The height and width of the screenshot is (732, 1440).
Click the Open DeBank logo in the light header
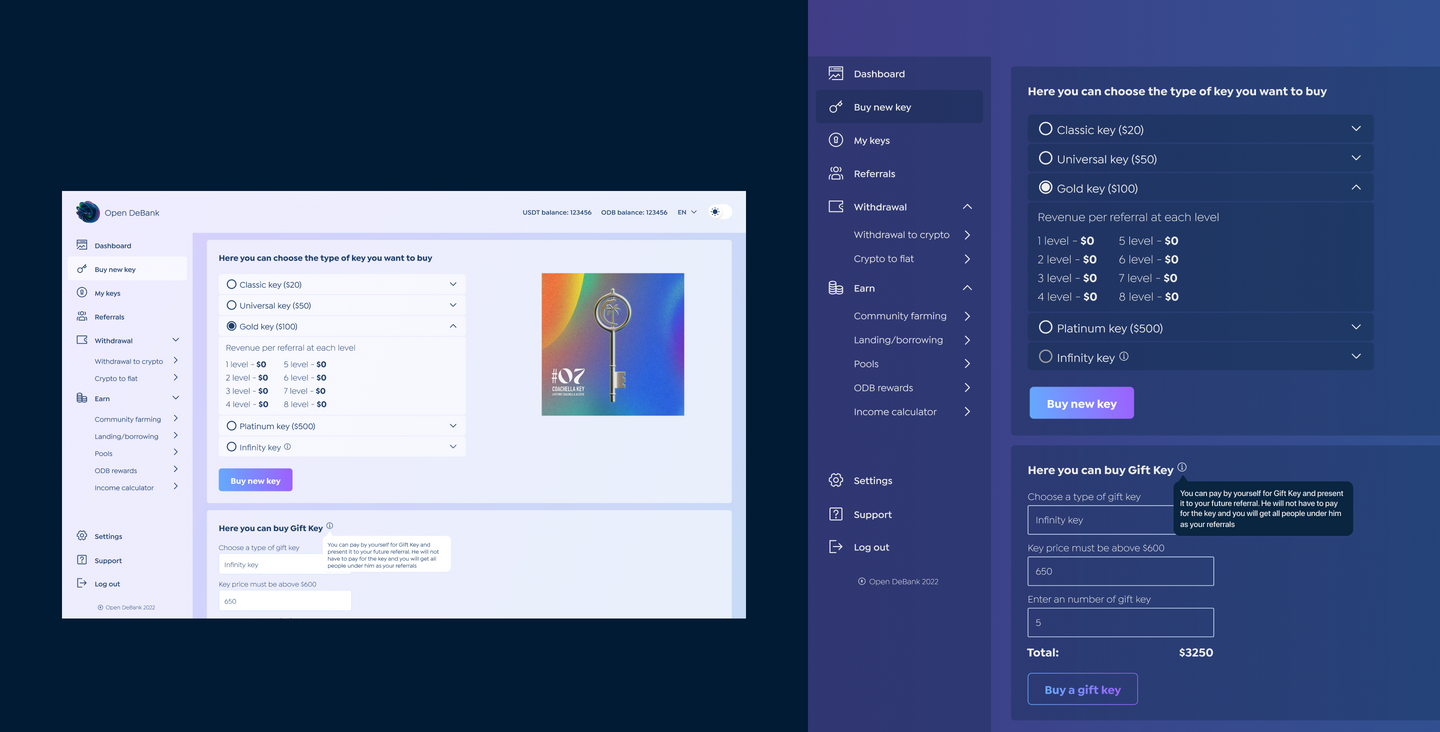(x=88, y=212)
